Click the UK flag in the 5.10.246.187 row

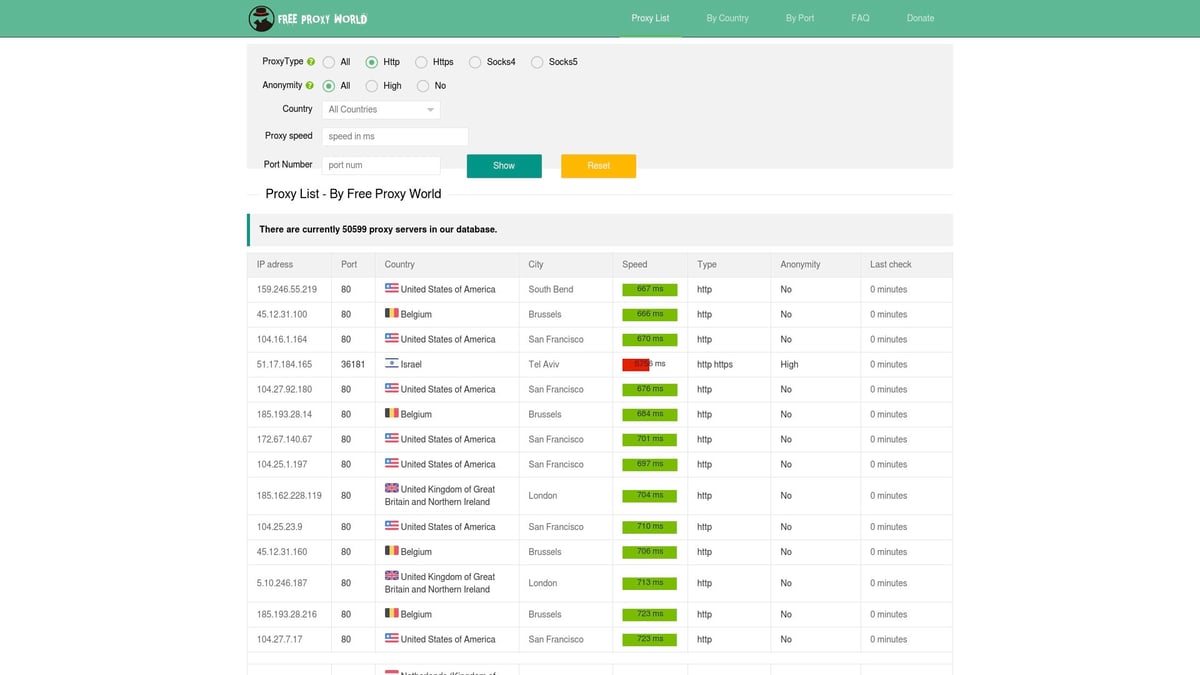(392, 576)
